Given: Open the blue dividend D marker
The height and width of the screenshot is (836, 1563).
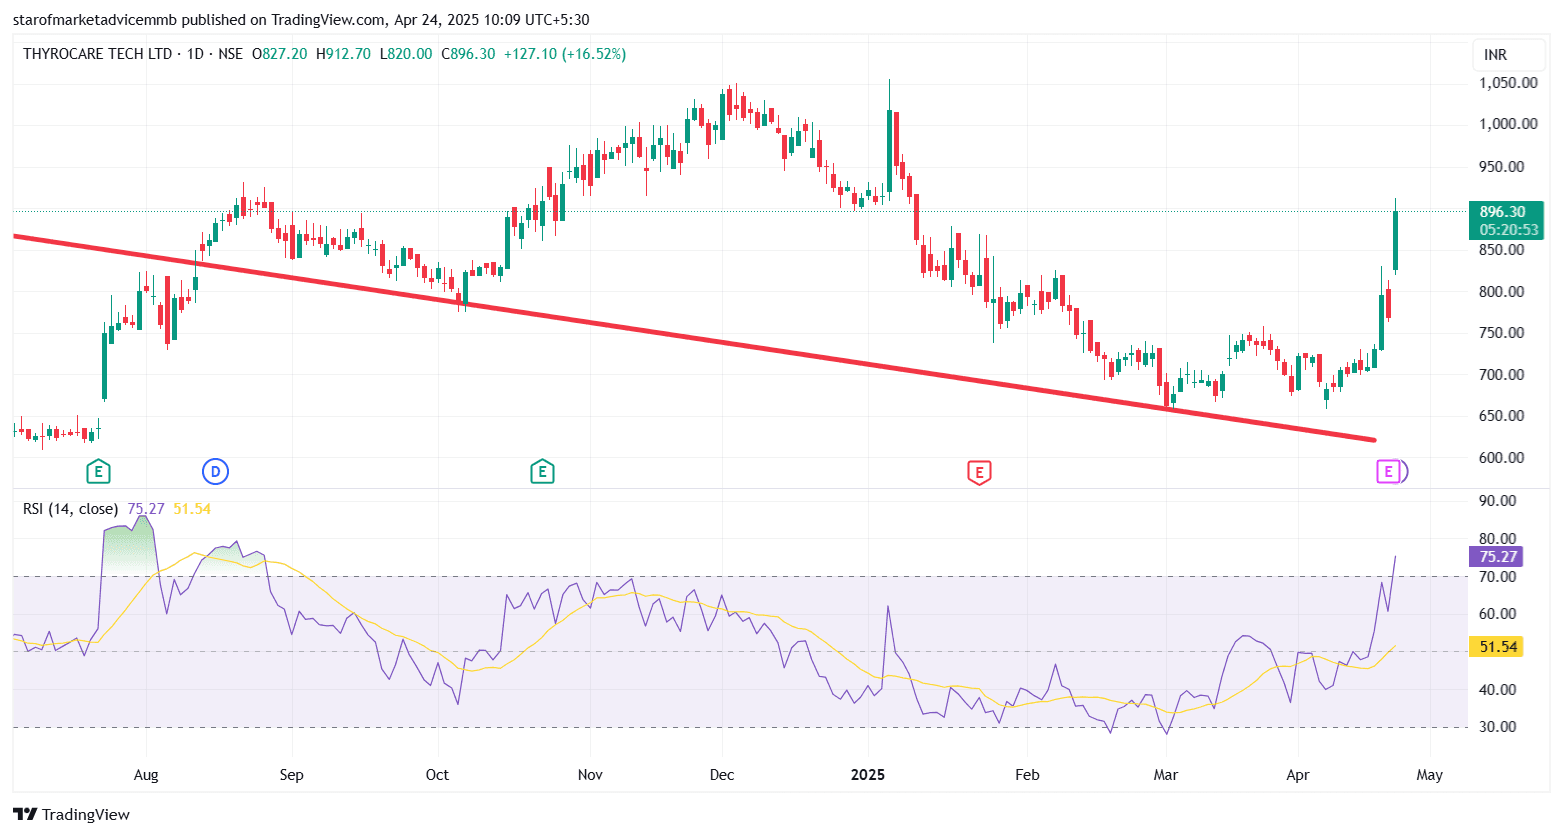Looking at the screenshot, I should [x=215, y=471].
